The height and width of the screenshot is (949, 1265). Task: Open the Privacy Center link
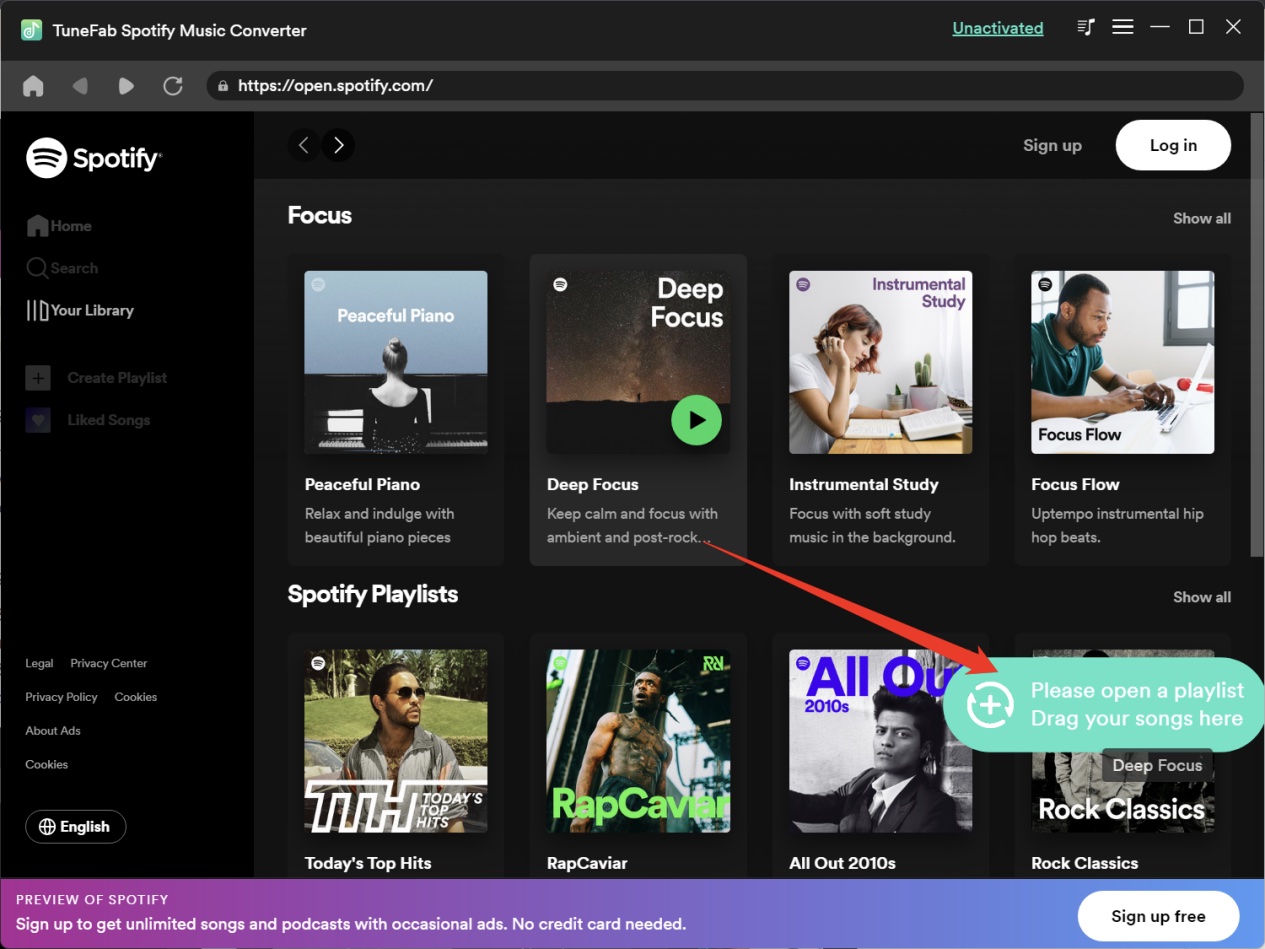[x=109, y=663]
